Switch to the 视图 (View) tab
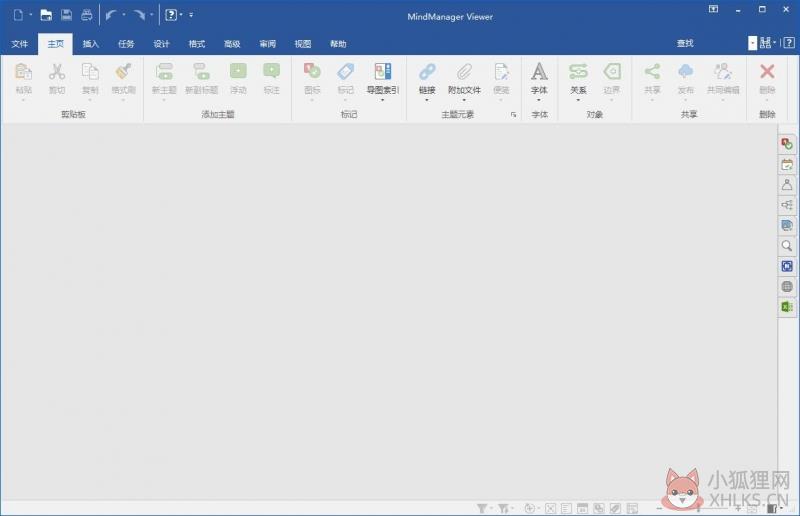Screen dimensions: 800x516 [x=303, y=44]
